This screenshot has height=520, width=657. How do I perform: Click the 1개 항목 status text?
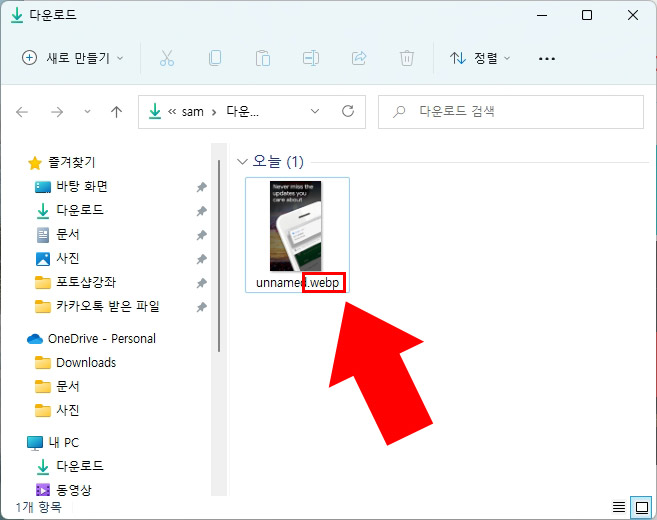(39, 507)
